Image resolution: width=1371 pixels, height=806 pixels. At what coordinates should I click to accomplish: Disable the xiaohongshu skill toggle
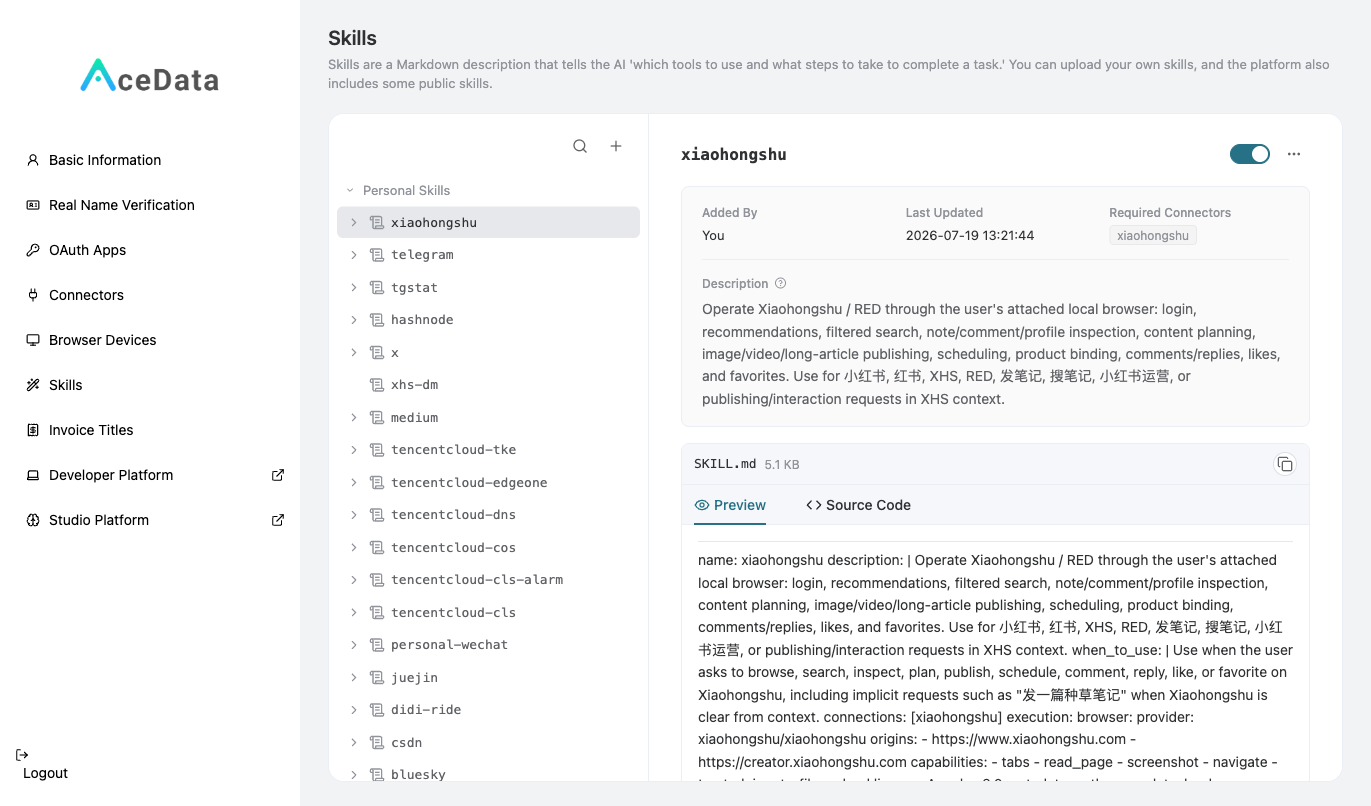(x=1250, y=154)
